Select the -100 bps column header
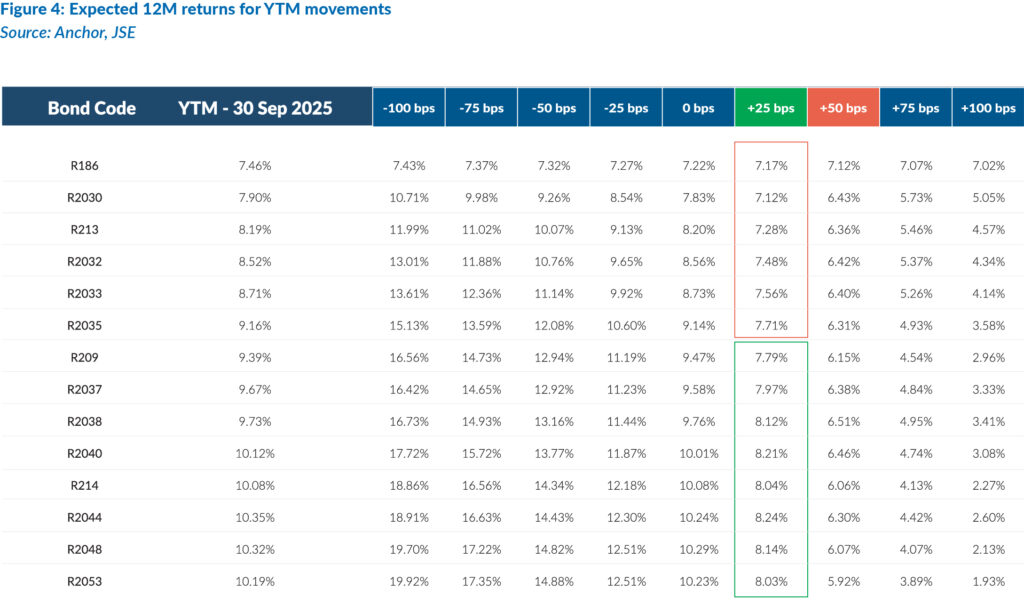The width and height of the screenshot is (1024, 611). click(x=408, y=108)
